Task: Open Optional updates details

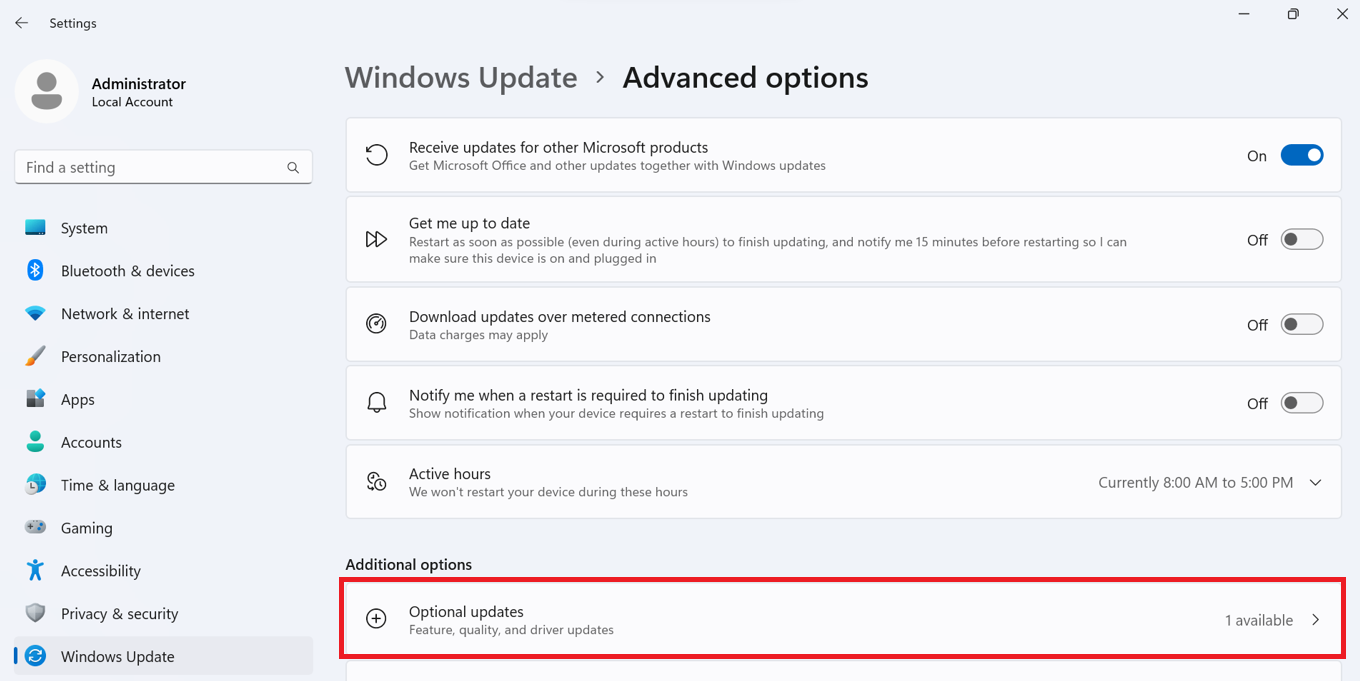Action: [x=843, y=618]
